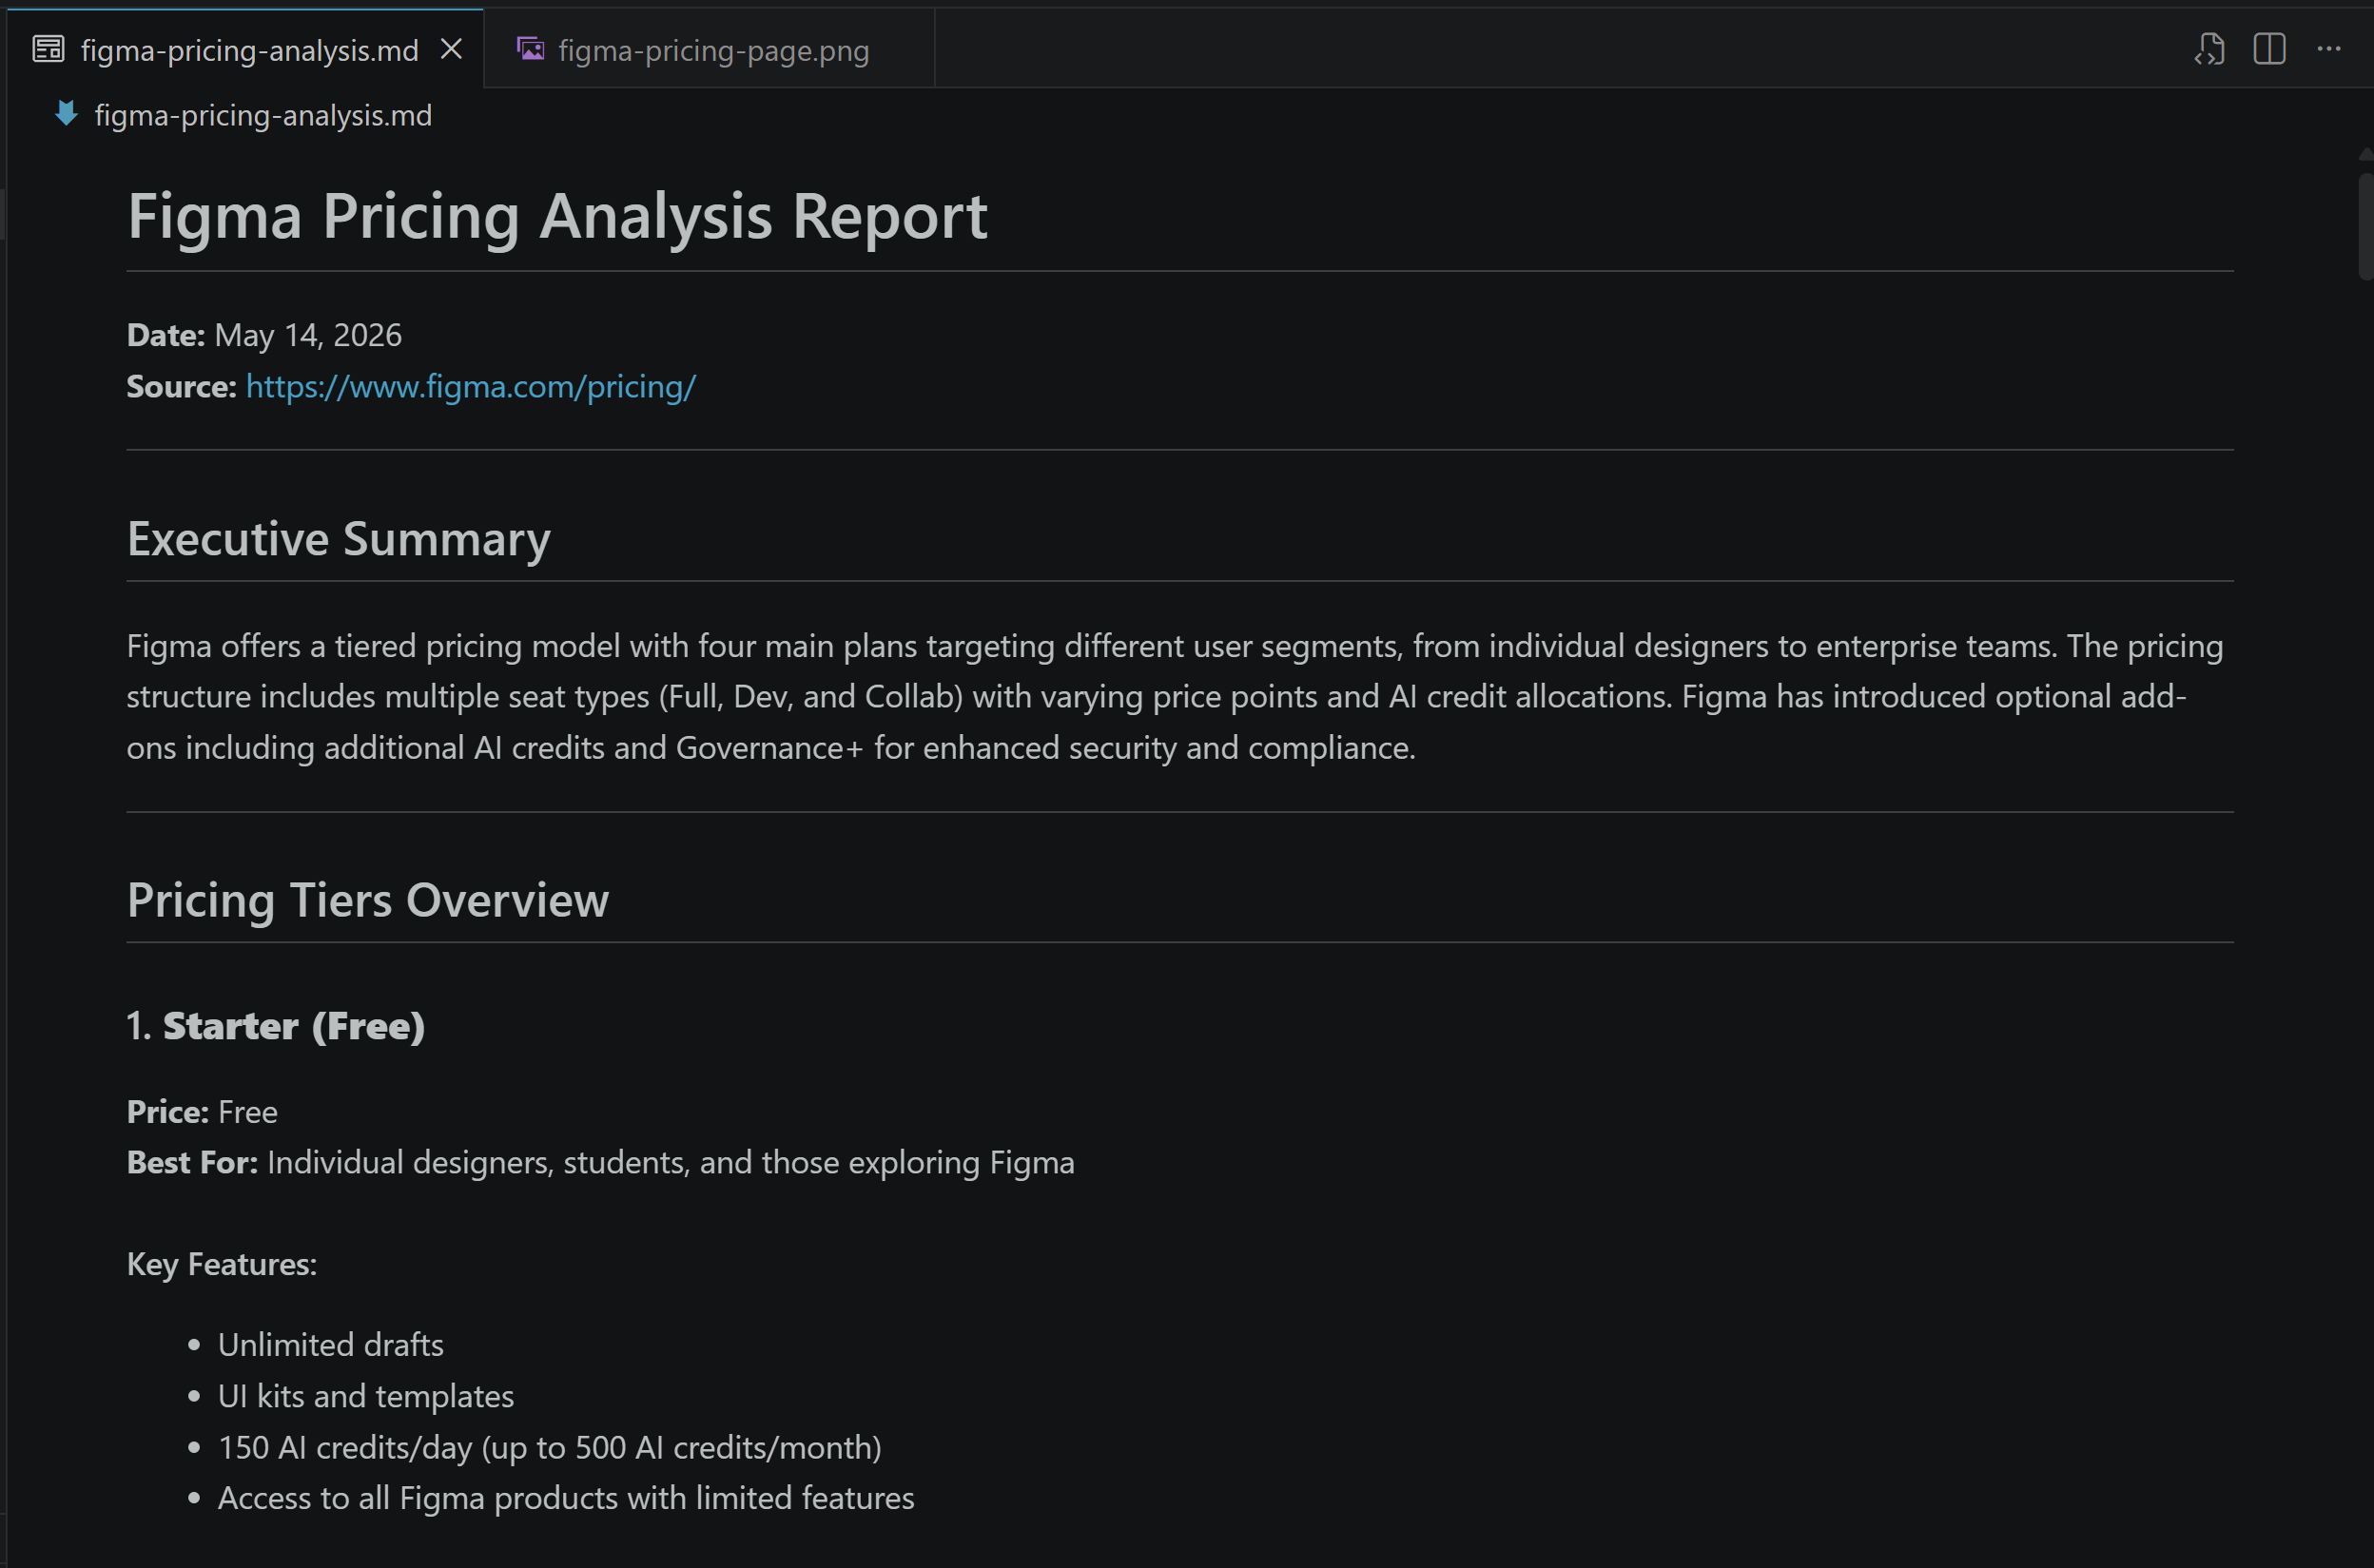This screenshot has width=2374, height=1568.
Task: Click the breadcrumb markdown file icon
Action: (x=66, y=114)
